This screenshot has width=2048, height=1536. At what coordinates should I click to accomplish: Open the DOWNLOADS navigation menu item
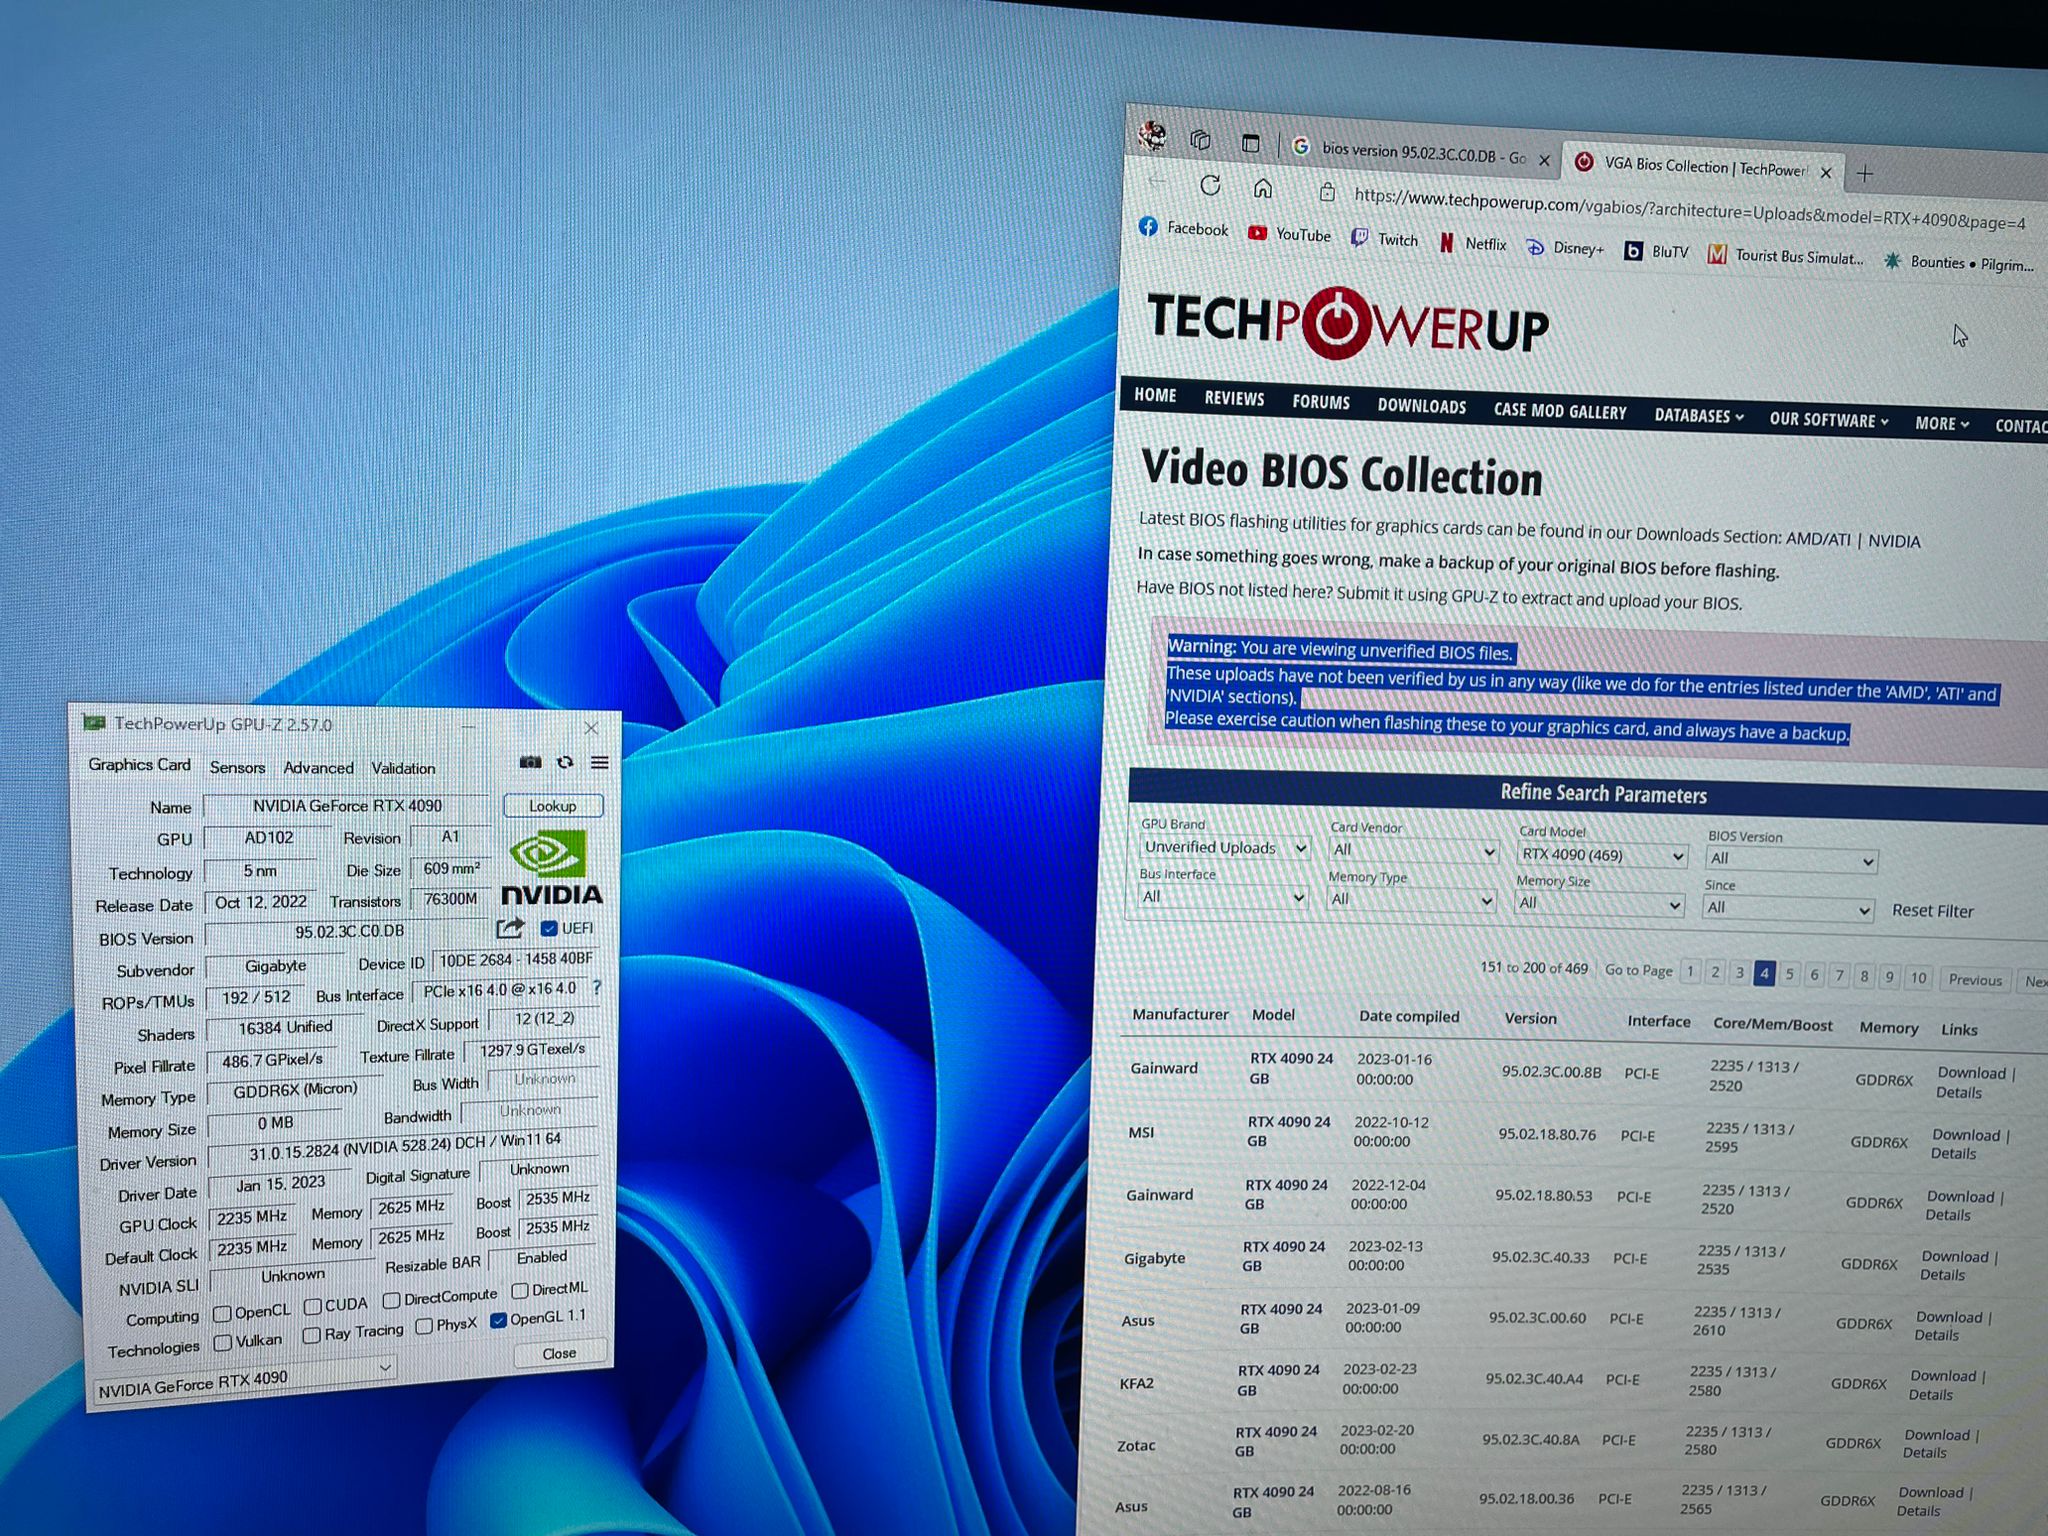pyautogui.click(x=1421, y=406)
